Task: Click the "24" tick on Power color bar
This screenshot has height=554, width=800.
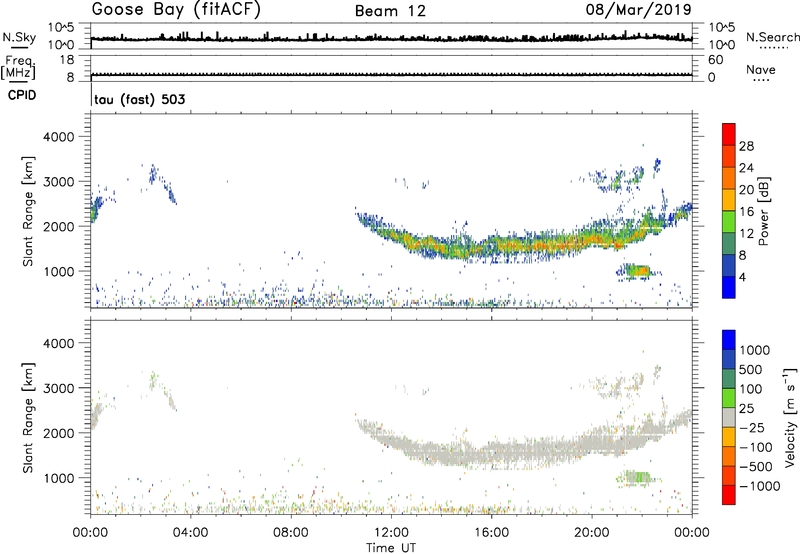Action: 746,168
